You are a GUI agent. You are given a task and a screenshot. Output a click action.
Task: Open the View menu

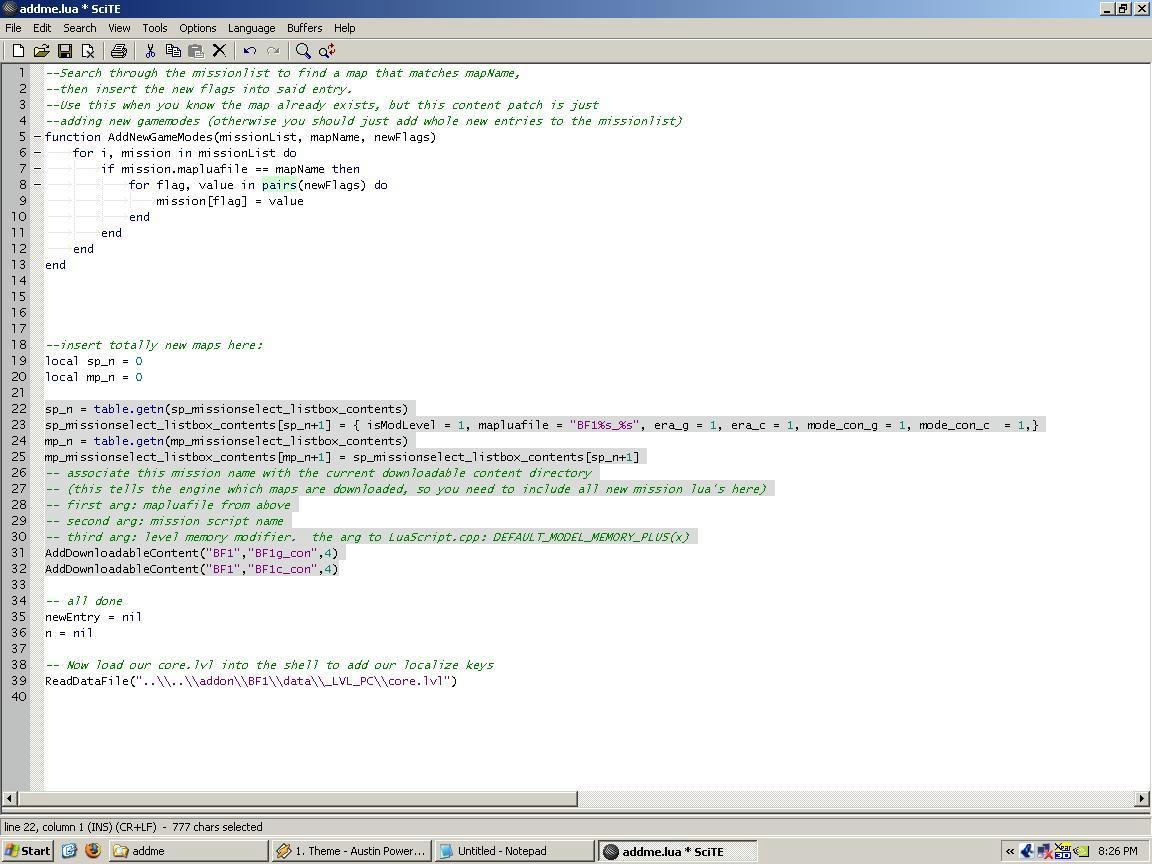119,28
